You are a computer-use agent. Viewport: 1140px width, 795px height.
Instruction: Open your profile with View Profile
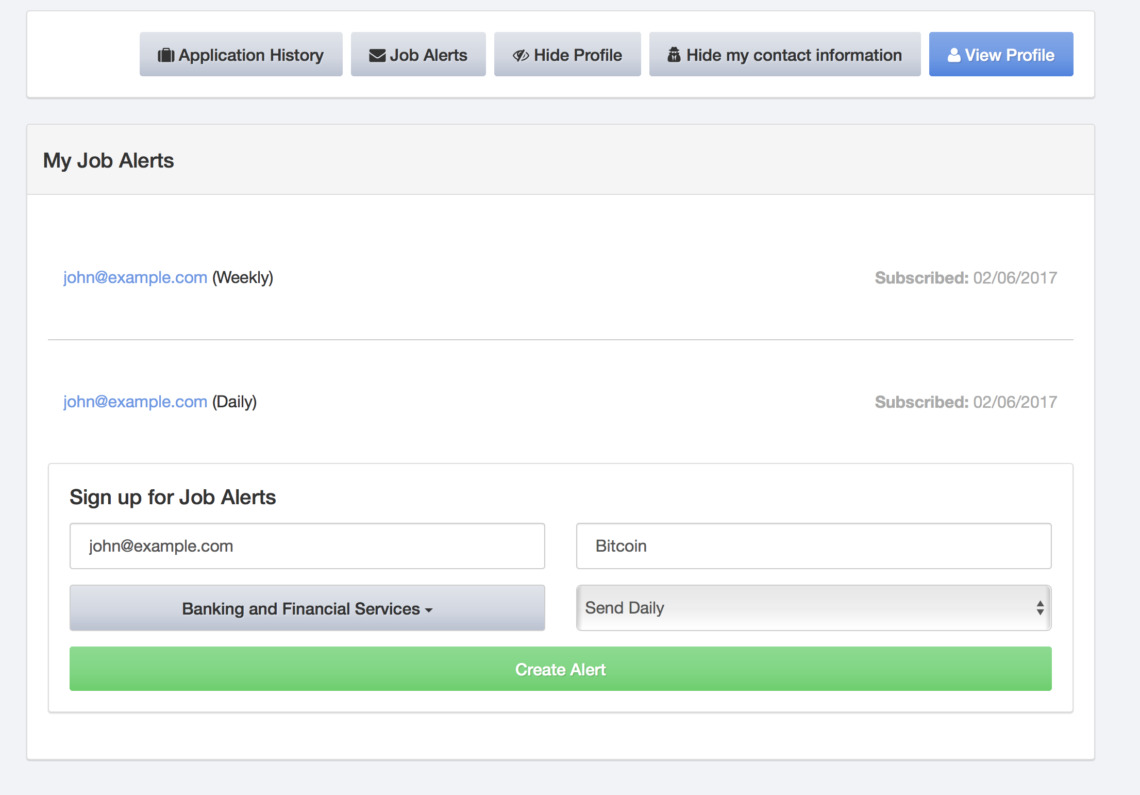click(1001, 54)
